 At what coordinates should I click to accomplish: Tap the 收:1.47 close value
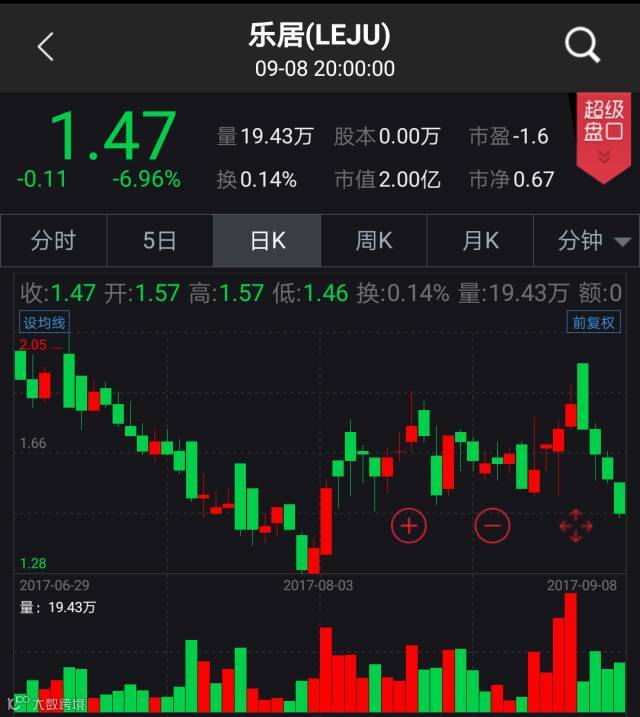point(58,293)
